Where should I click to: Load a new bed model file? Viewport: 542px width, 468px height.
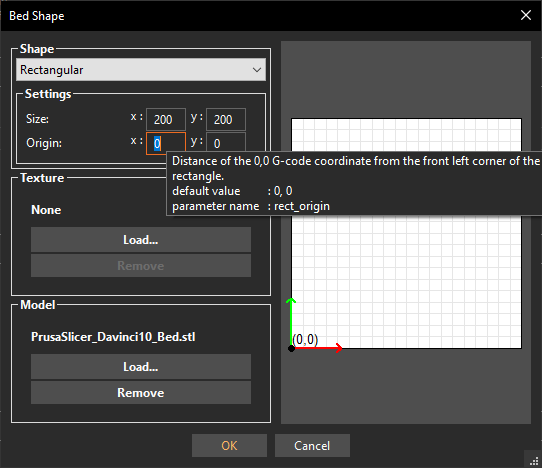pyautogui.click(x=141, y=366)
